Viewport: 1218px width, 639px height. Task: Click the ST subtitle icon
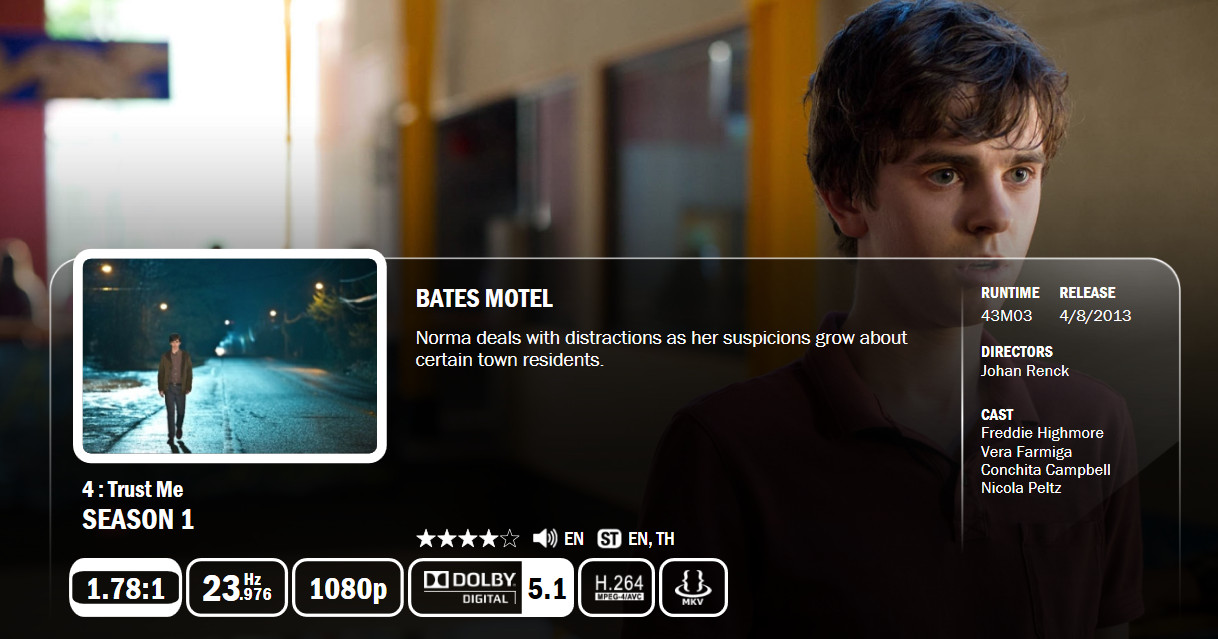pos(609,539)
